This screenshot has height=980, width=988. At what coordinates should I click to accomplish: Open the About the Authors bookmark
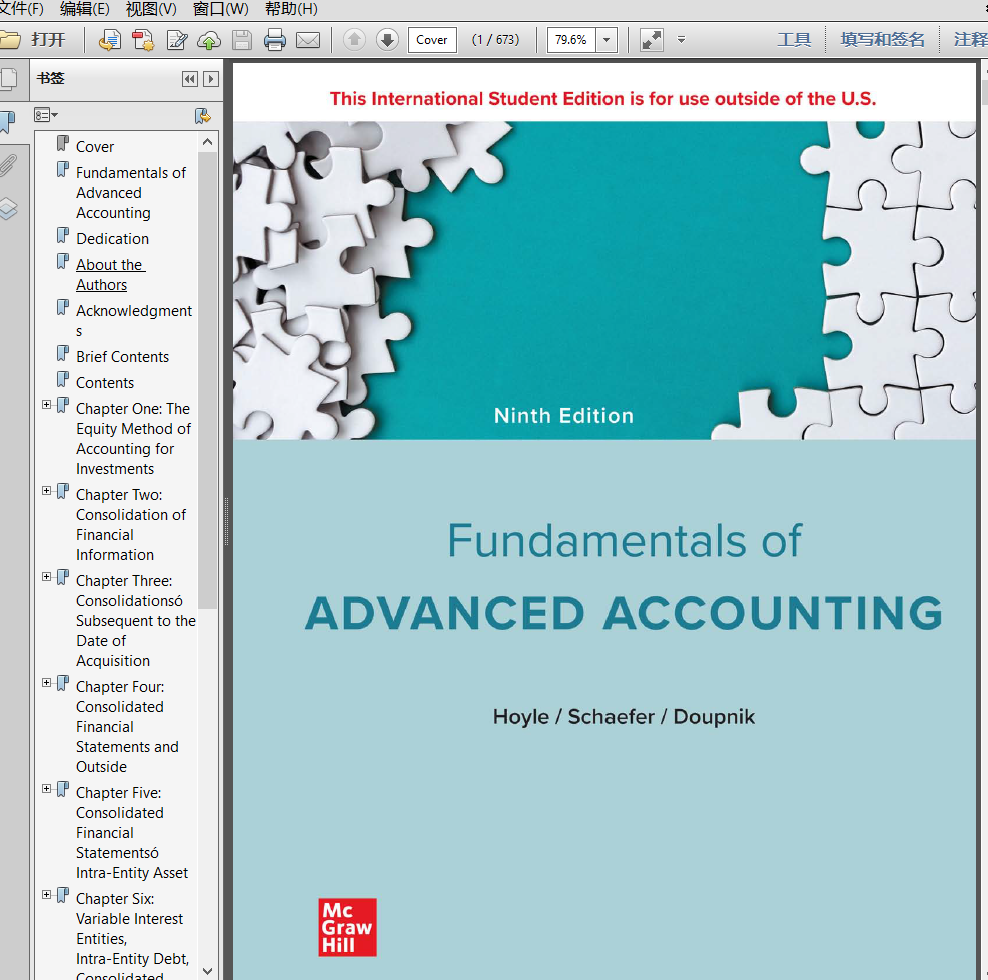point(110,275)
